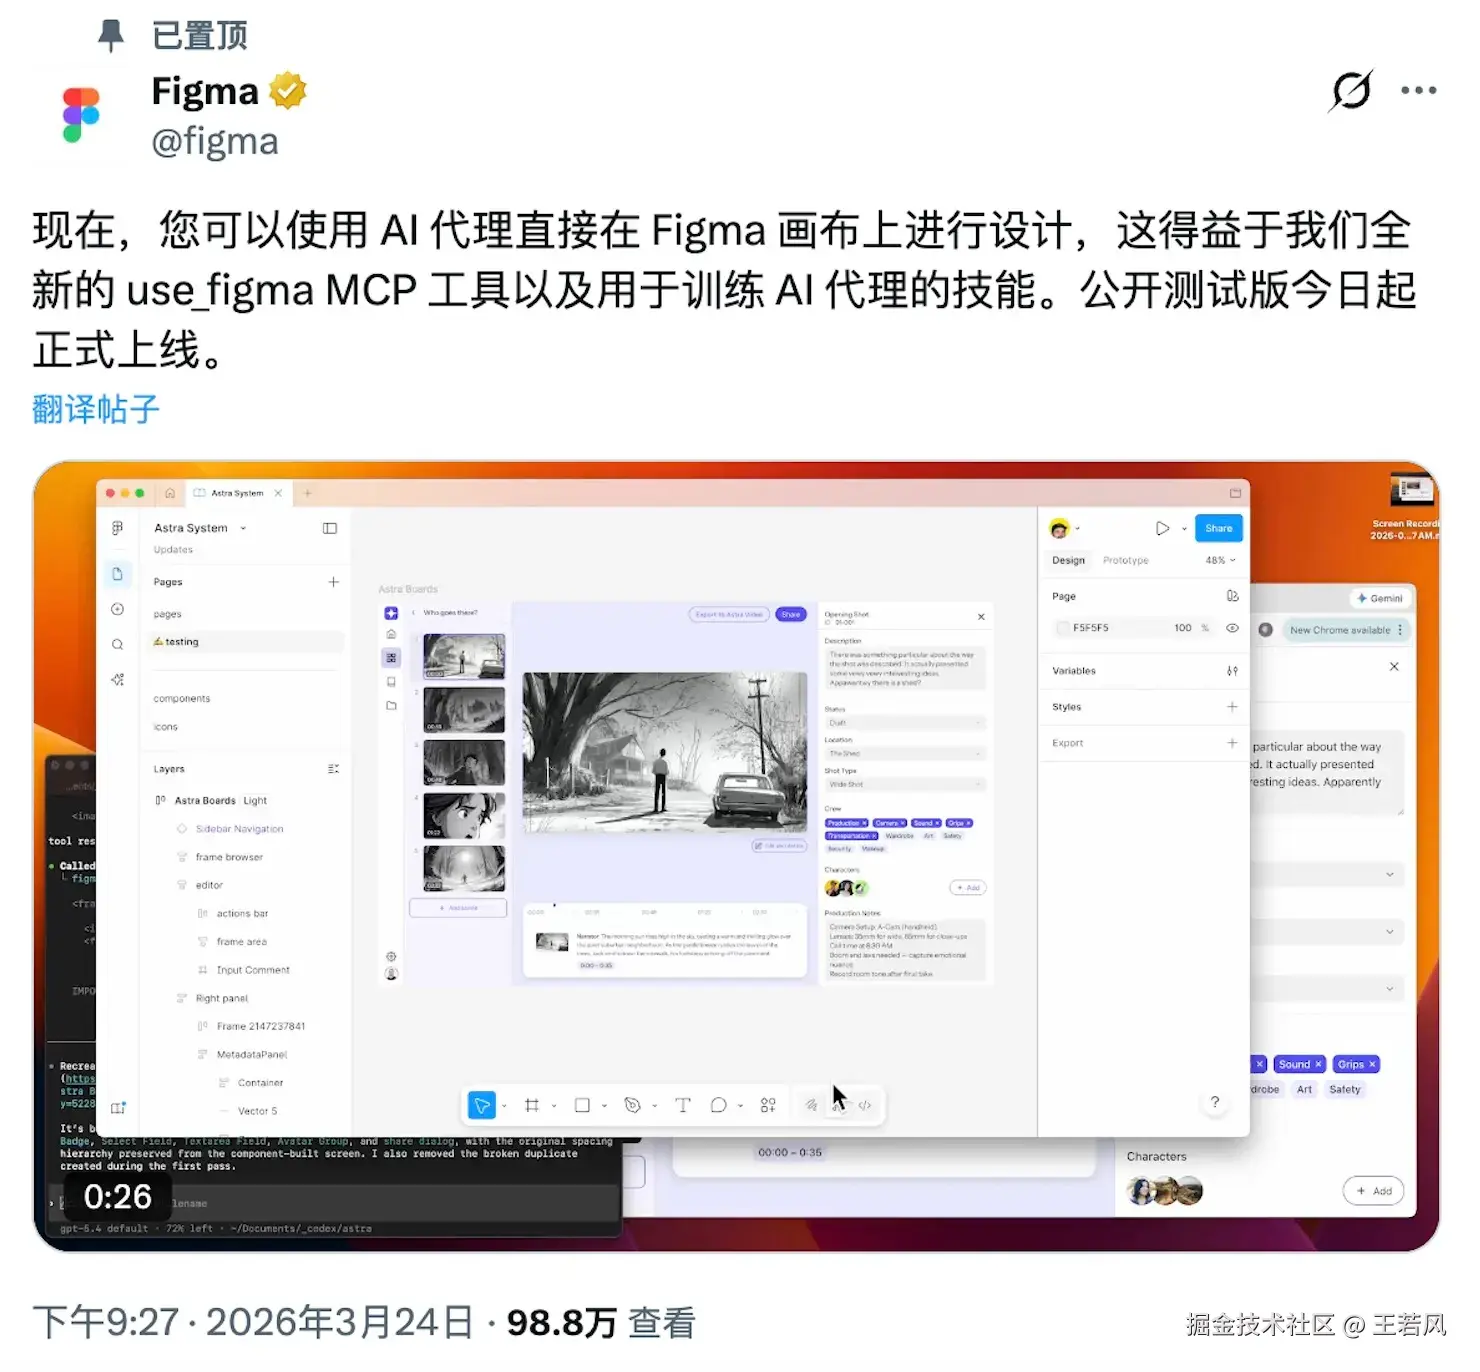Screen dimensions: 1480x1372
Task: Click the AI sparkle icon in Figma's left rail
Action: click(117, 680)
